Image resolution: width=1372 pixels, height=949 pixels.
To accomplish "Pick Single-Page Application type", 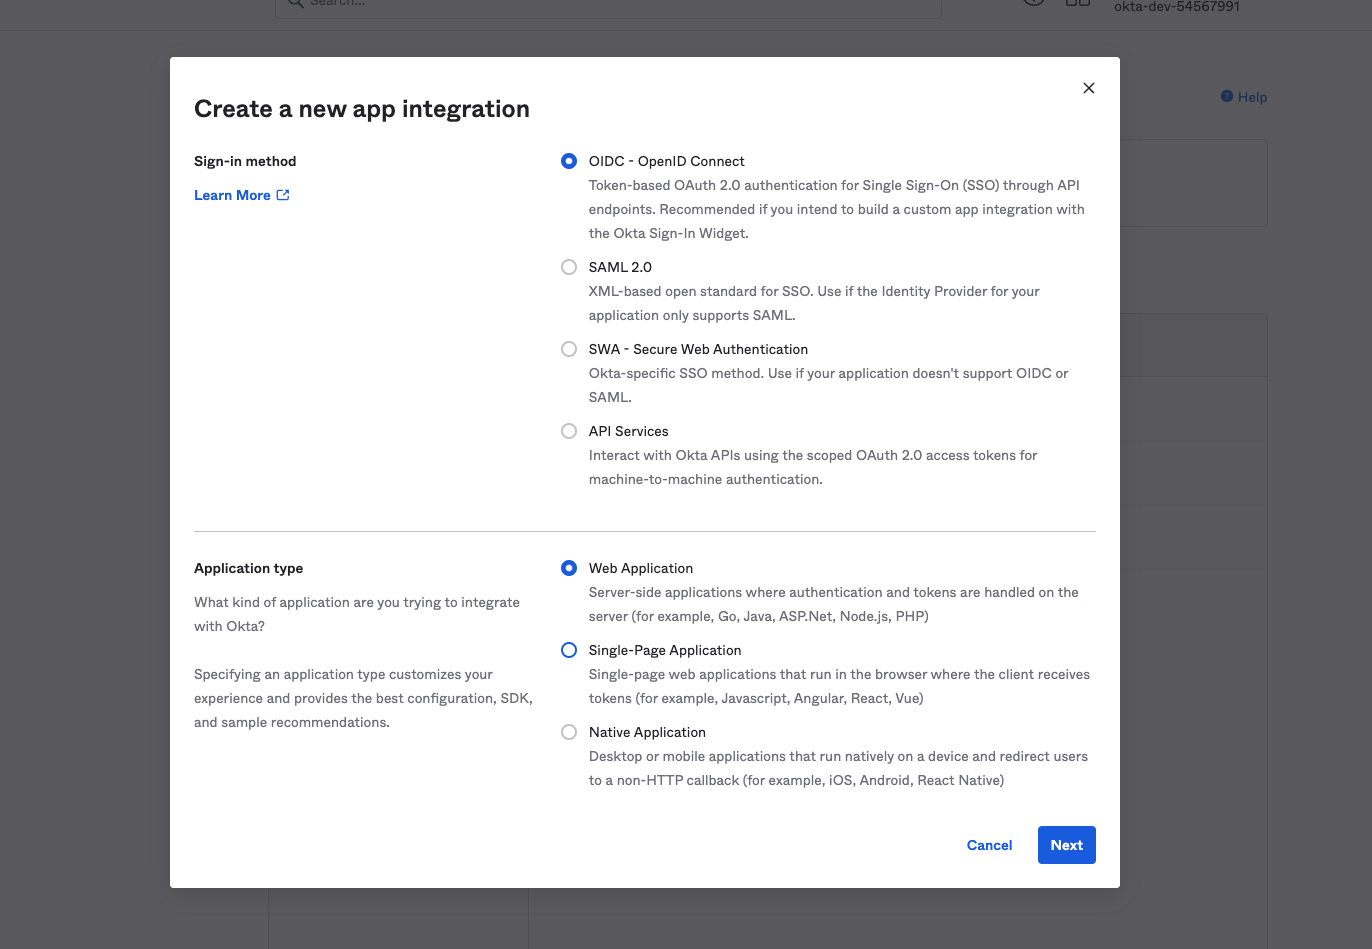I will (569, 650).
